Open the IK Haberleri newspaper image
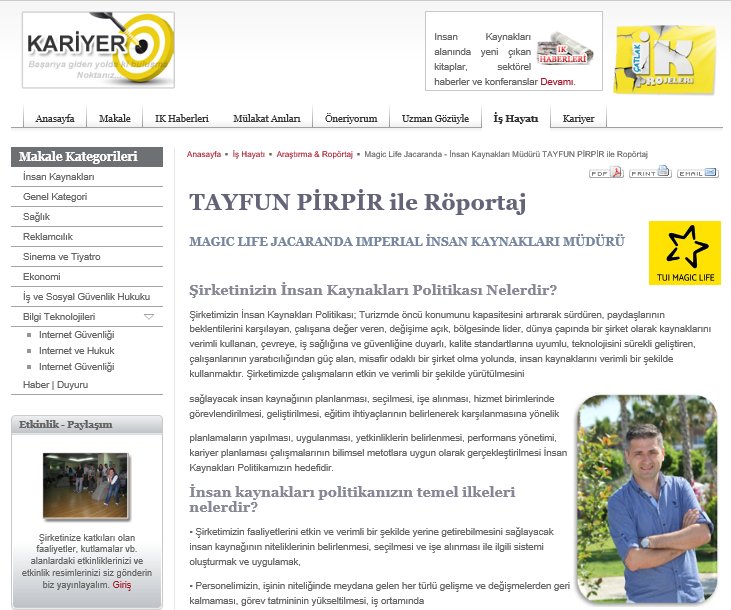 click(x=565, y=49)
